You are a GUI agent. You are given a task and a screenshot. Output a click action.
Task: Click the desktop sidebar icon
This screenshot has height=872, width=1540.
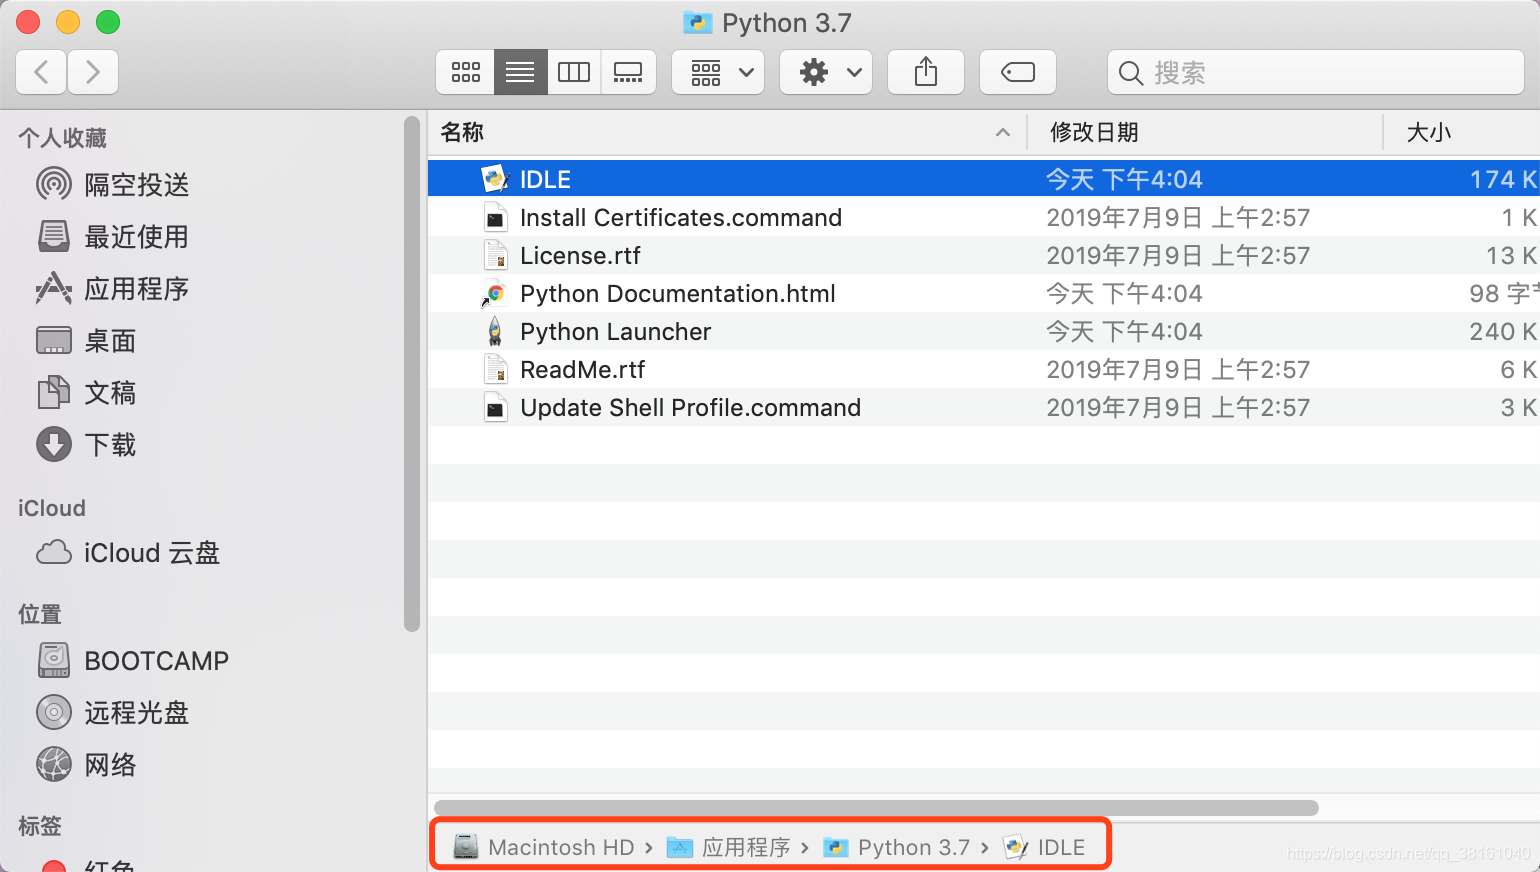point(54,340)
